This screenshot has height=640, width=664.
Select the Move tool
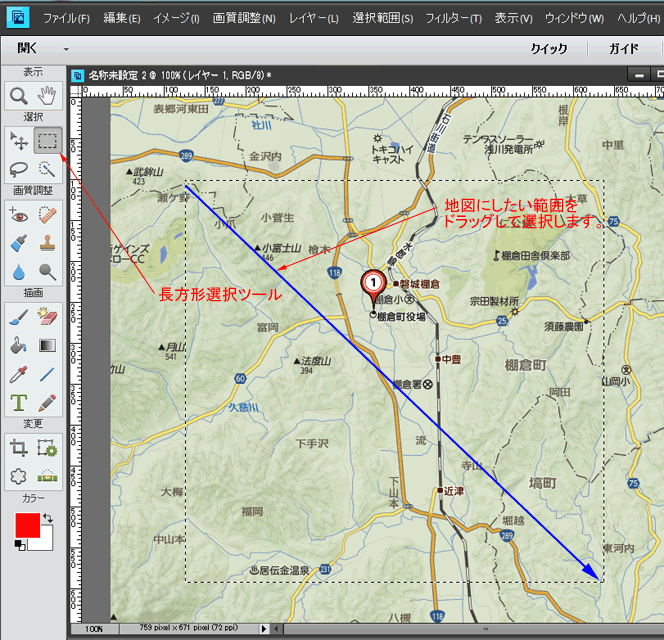pos(19,141)
